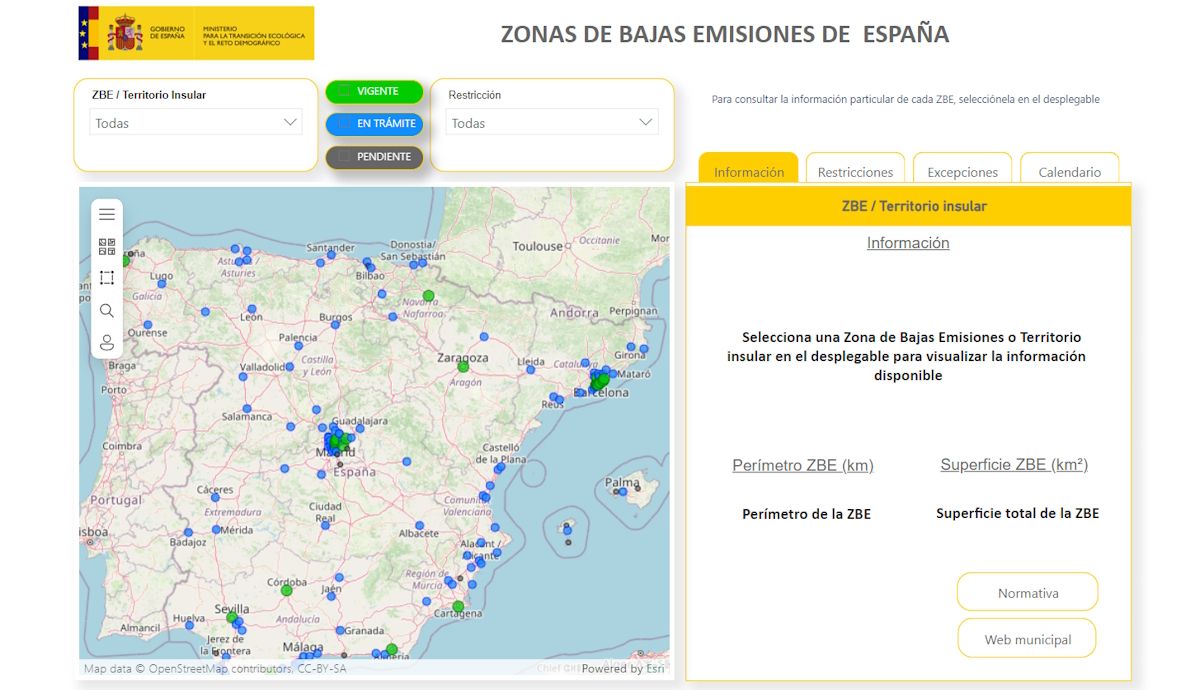Click the Normativa button
The width and height of the screenshot is (1200, 690).
point(1027,592)
